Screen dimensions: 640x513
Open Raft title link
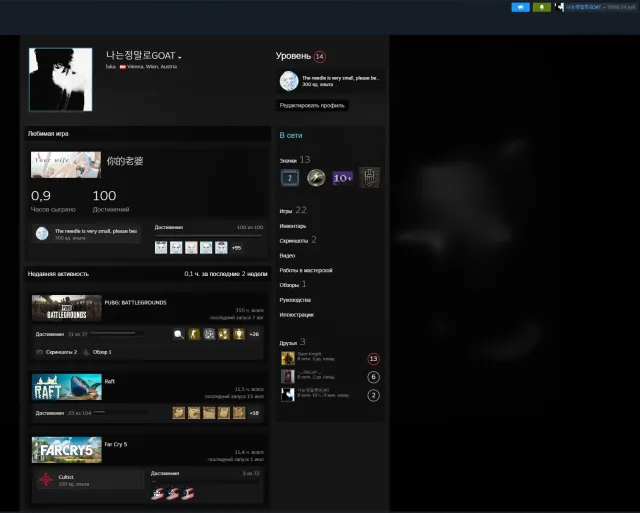[x=109, y=382]
